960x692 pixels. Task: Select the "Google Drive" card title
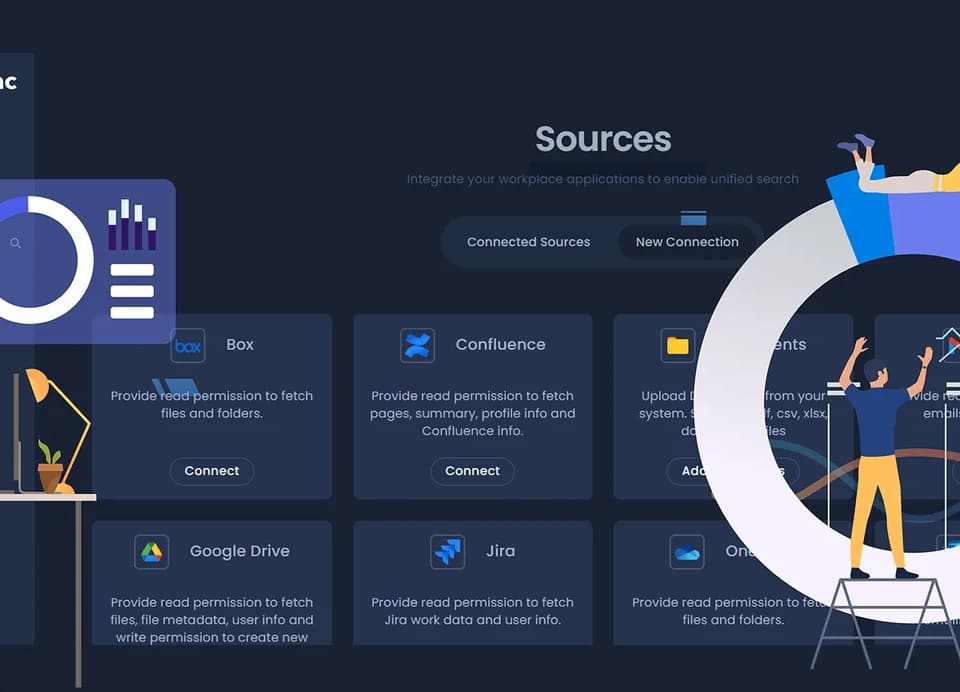click(x=239, y=551)
